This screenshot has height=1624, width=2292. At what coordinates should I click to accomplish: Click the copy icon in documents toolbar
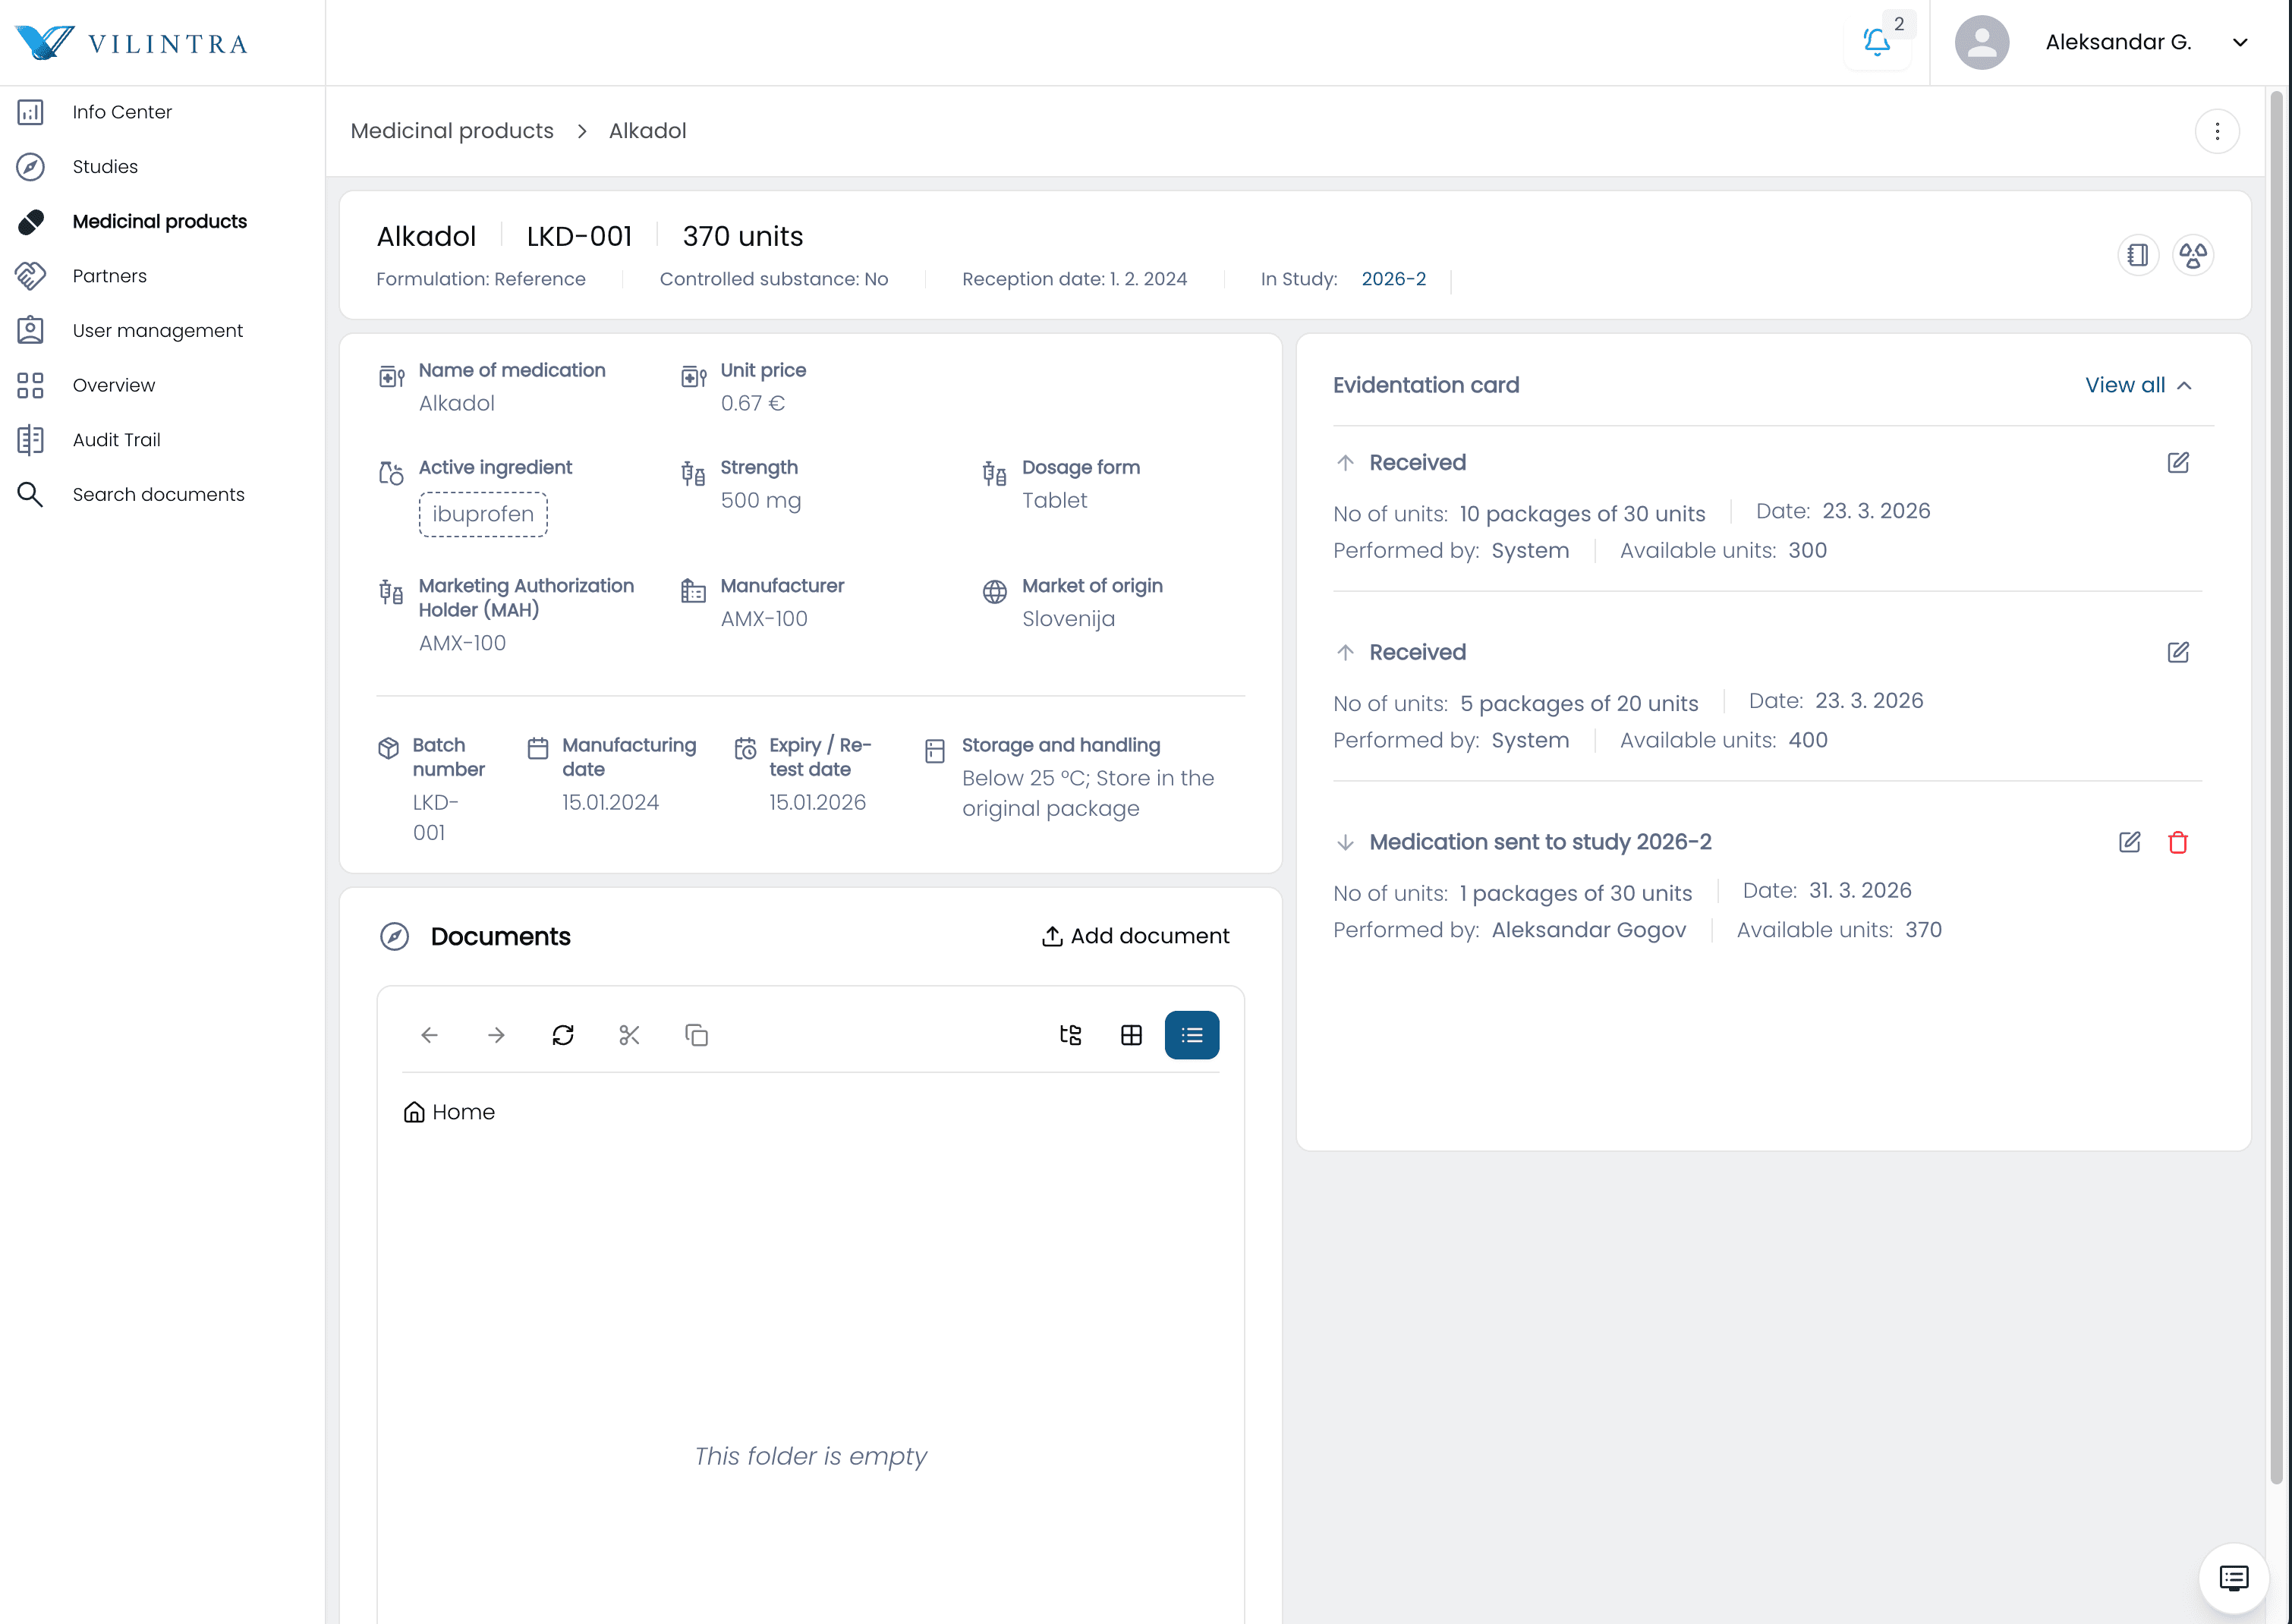coord(696,1035)
